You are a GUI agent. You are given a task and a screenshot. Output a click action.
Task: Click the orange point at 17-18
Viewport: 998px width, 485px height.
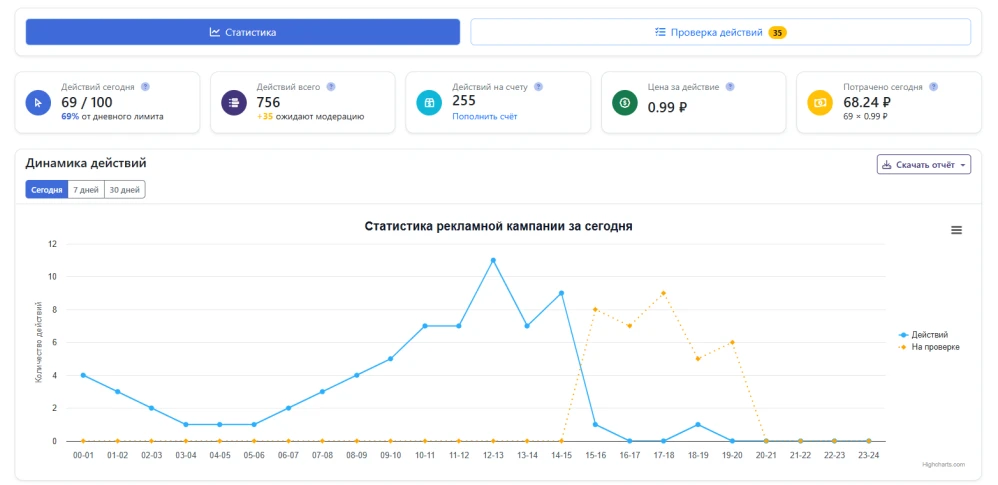pos(663,293)
